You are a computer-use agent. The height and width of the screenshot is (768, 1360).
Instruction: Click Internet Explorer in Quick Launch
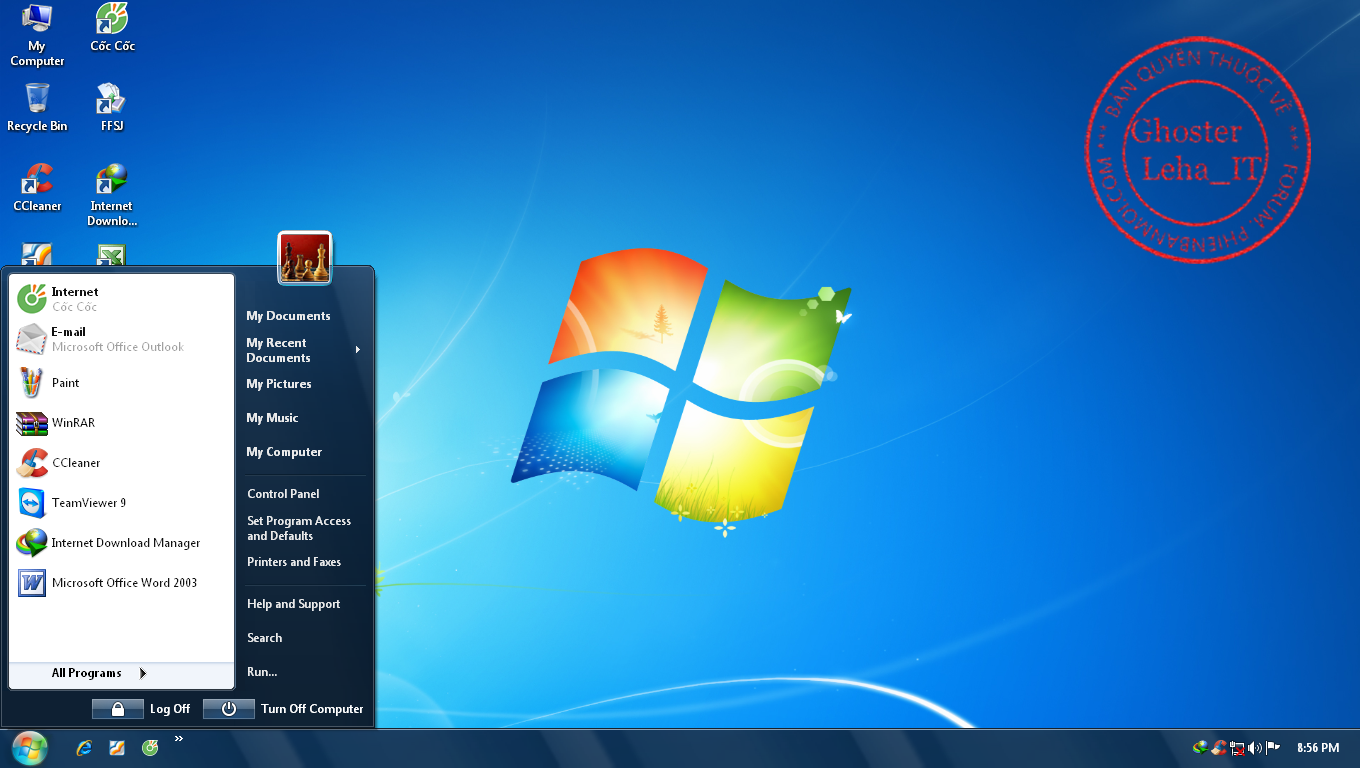point(84,748)
